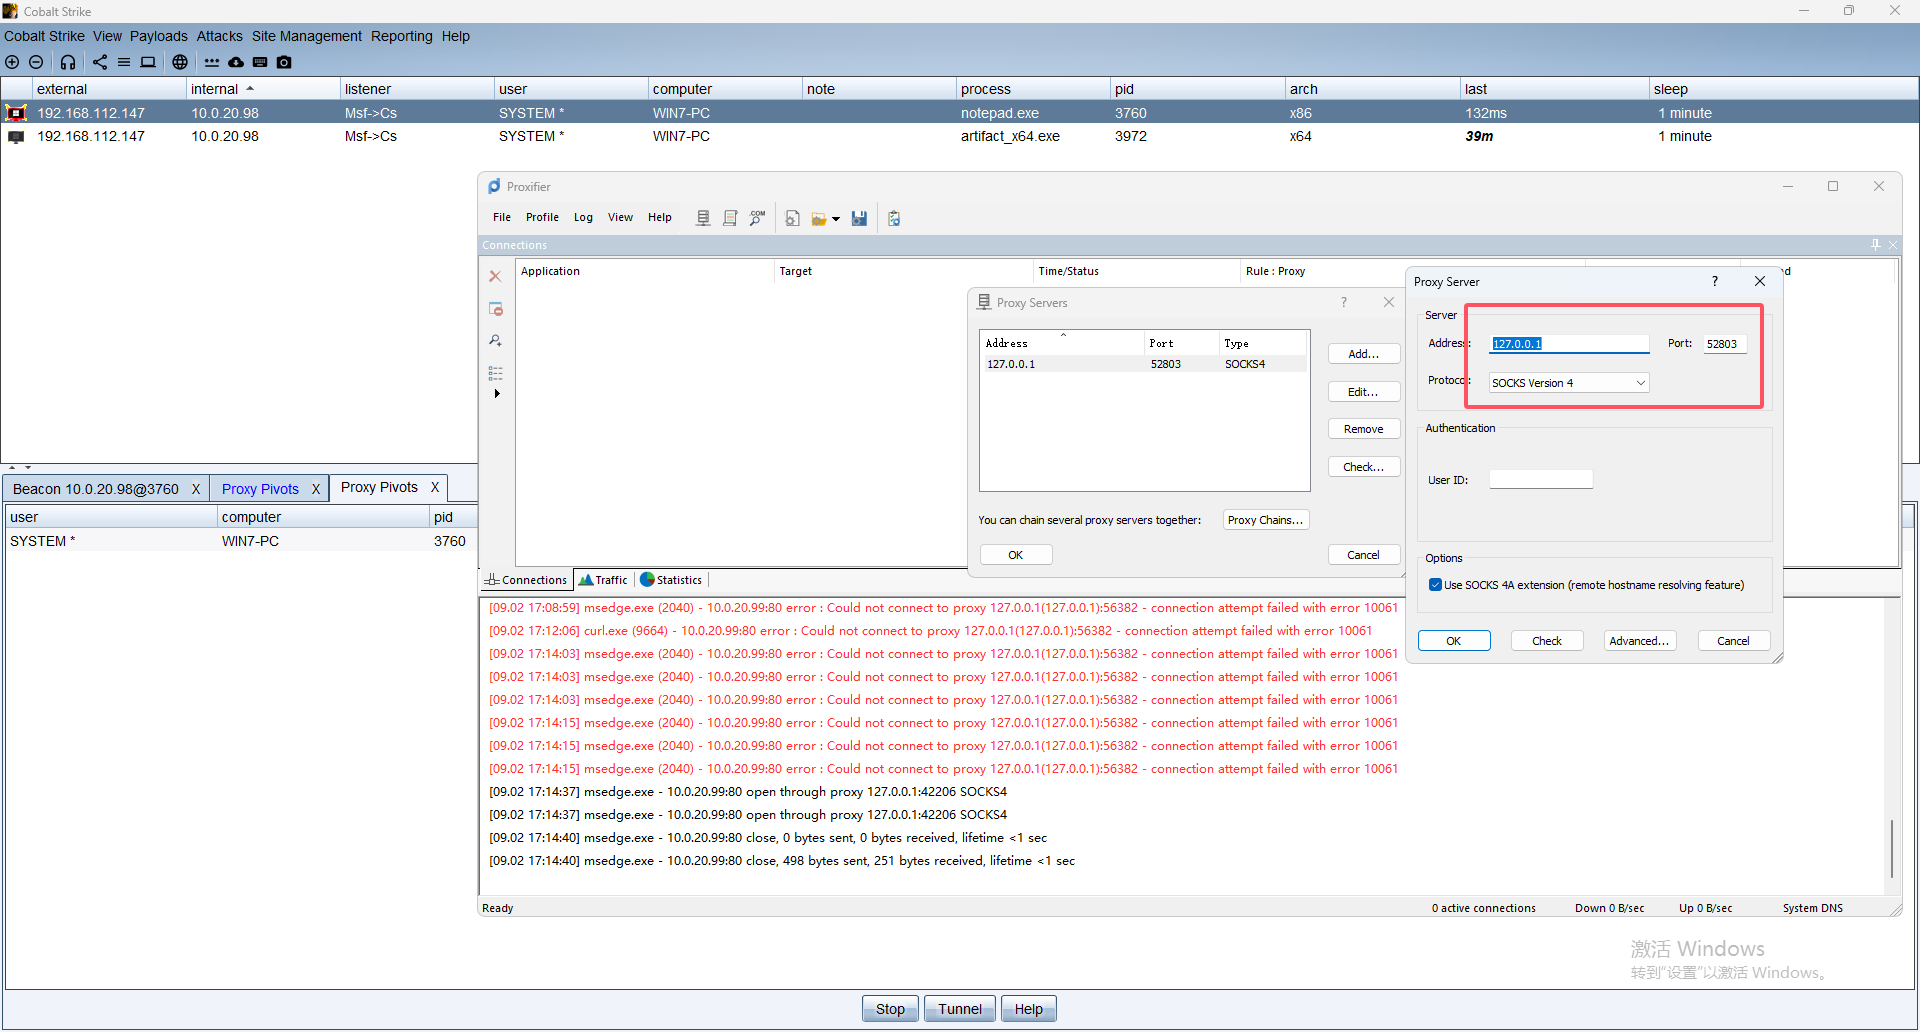View credentials via the password dots icon
This screenshot has height=1032, width=1920.
coord(212,62)
